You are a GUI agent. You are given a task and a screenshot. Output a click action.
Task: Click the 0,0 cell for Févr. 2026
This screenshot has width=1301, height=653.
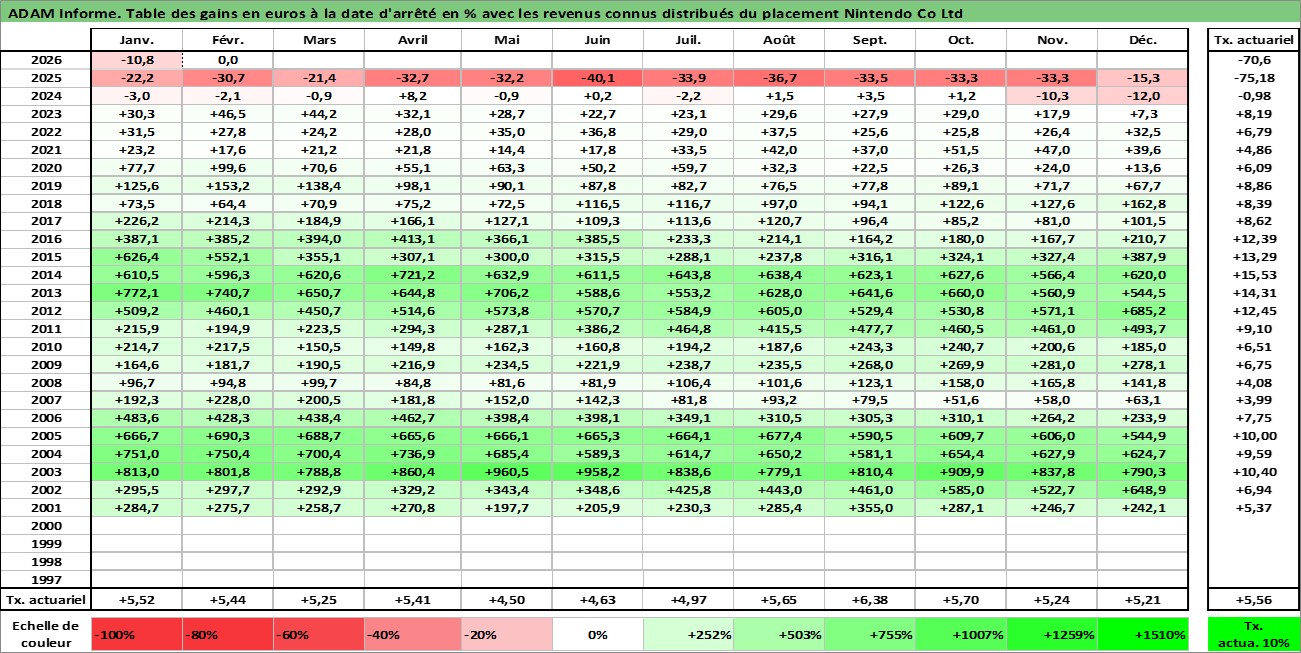(228, 60)
